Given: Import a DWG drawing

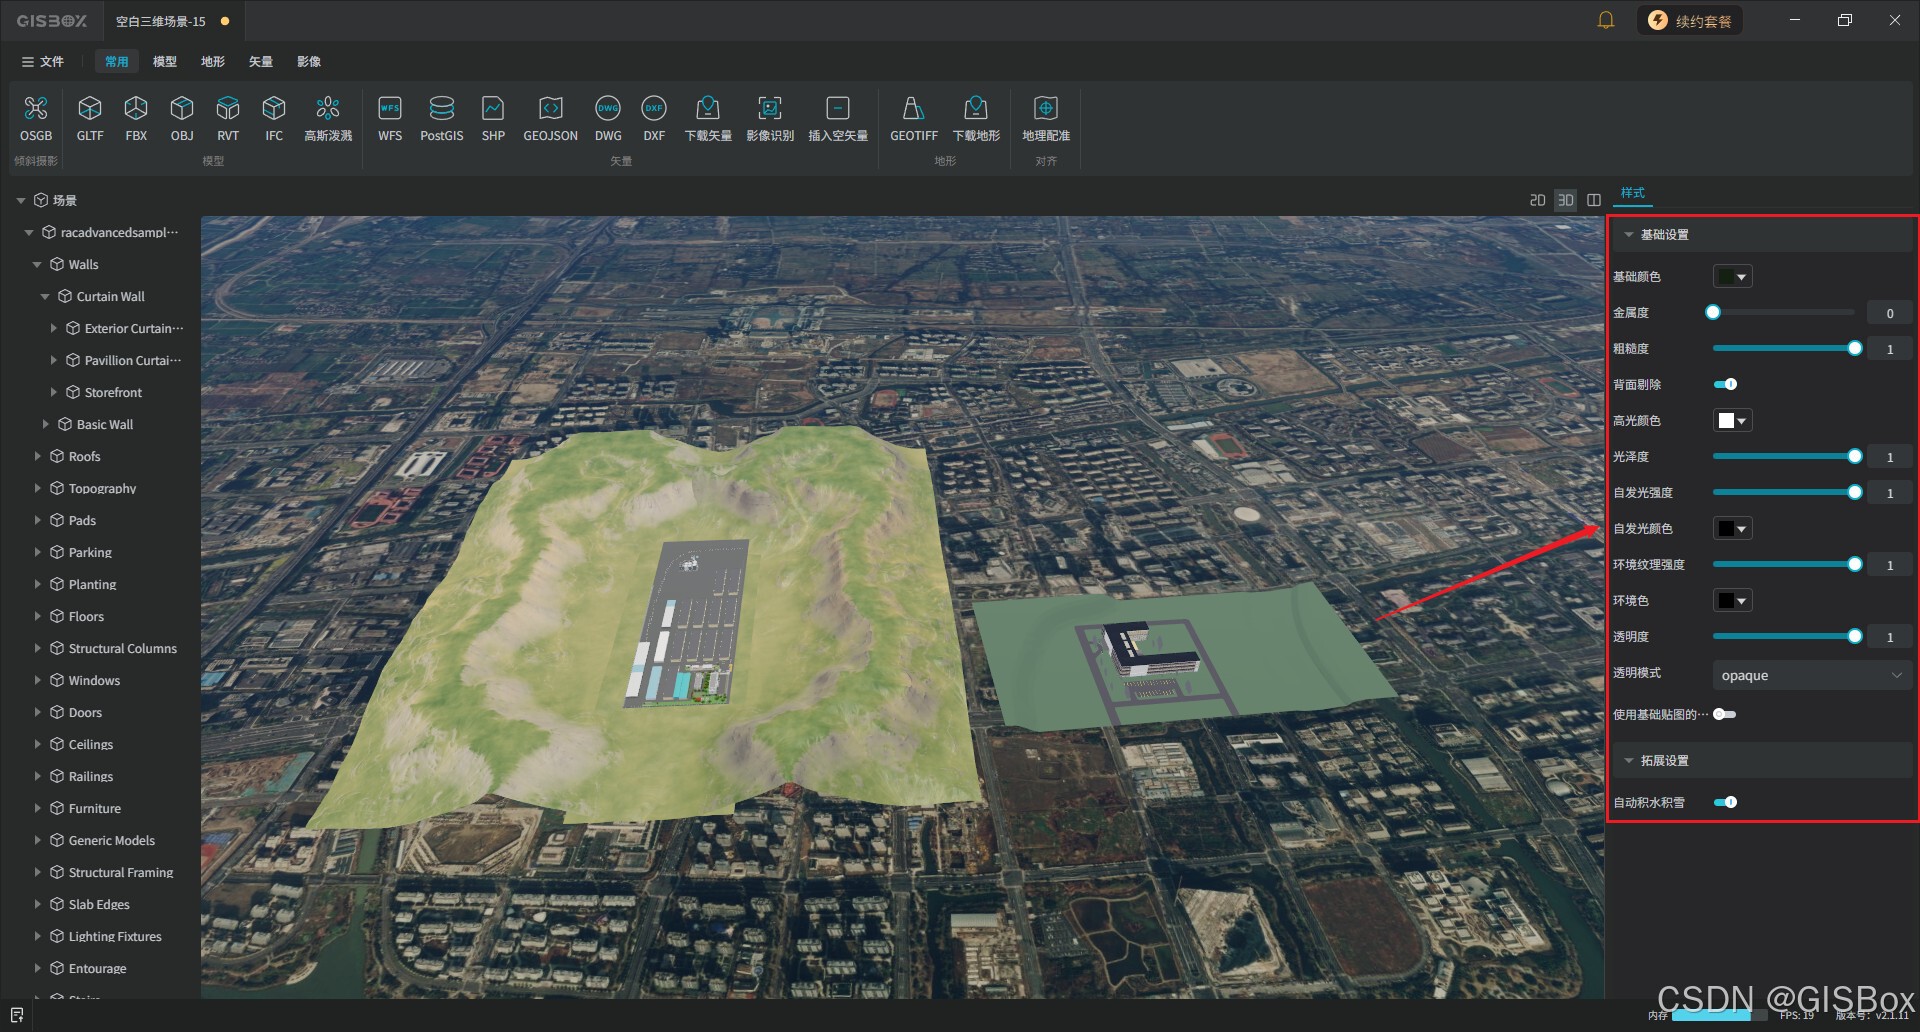Looking at the screenshot, I should pos(608,118).
